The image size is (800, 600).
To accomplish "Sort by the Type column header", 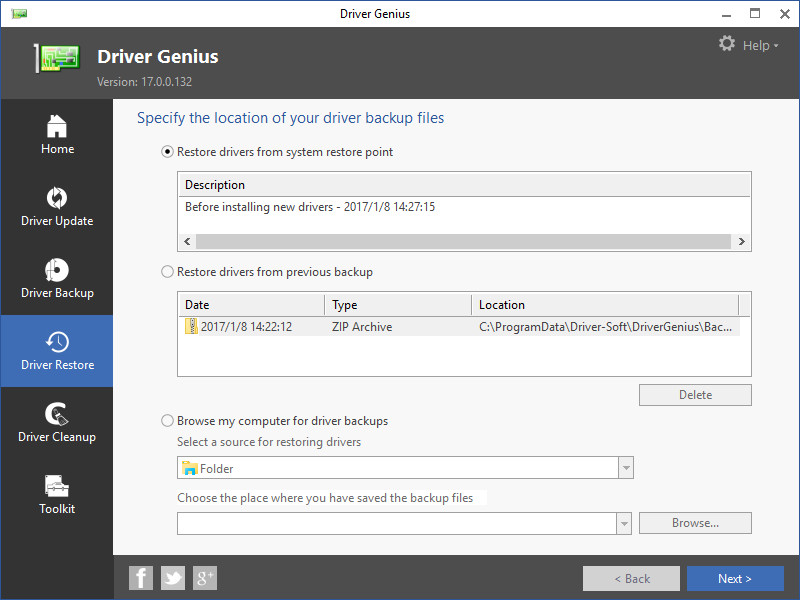I will (x=398, y=305).
